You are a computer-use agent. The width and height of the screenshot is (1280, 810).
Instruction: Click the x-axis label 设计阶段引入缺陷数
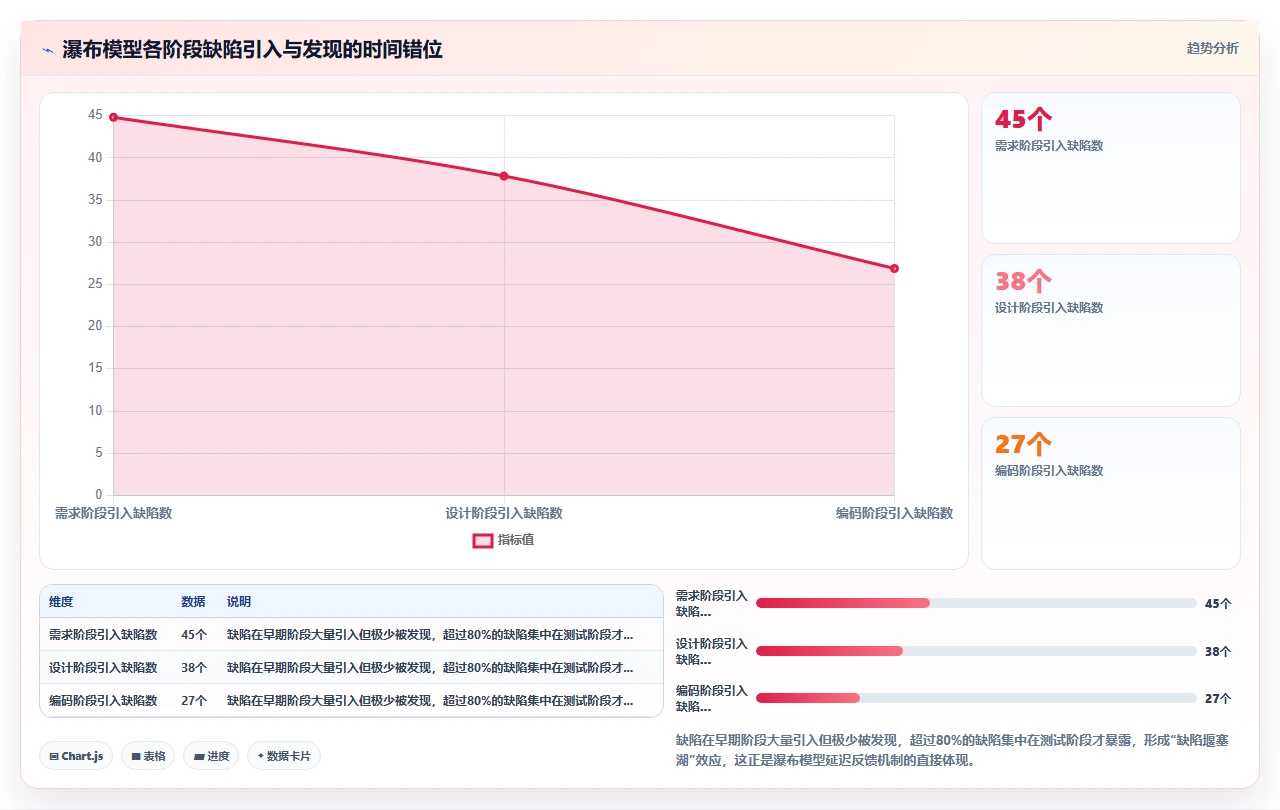pos(504,513)
